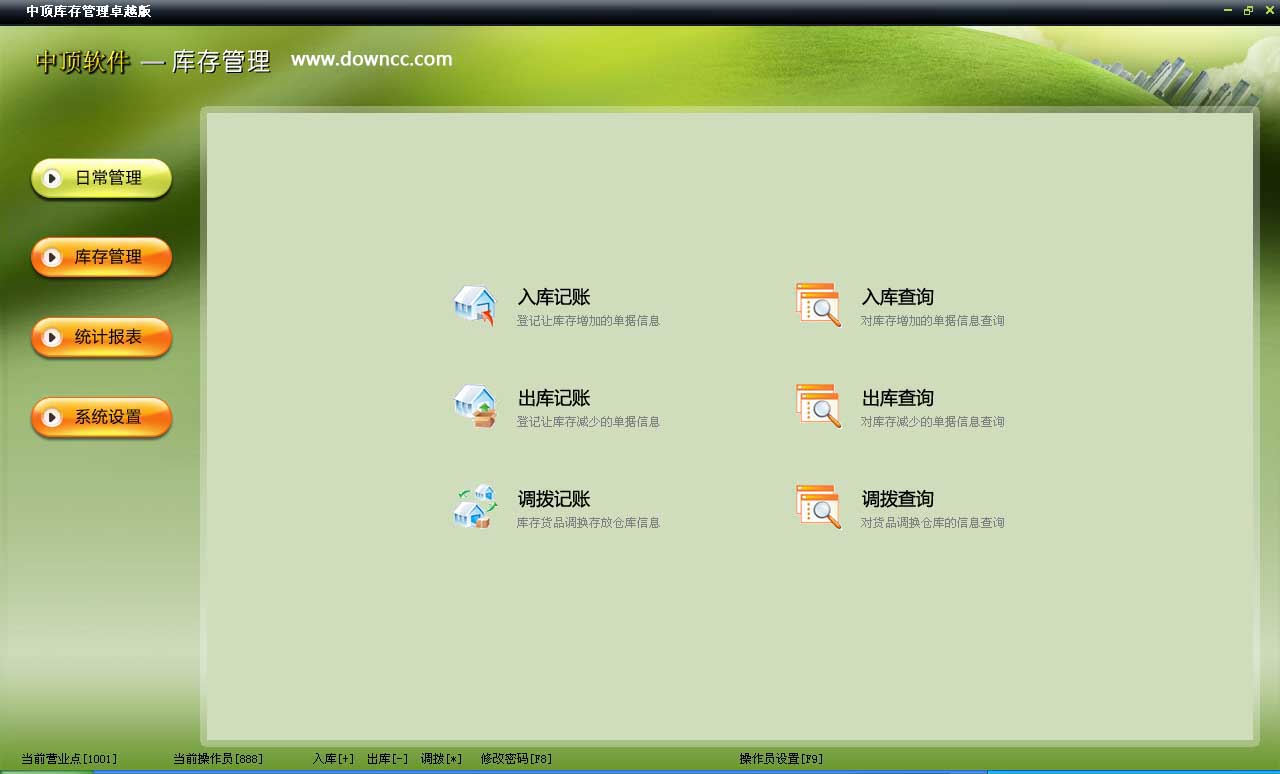Image resolution: width=1280 pixels, height=774 pixels.
Task: Open the 调拨记账 (transfer entry) icon
Action: [553, 499]
